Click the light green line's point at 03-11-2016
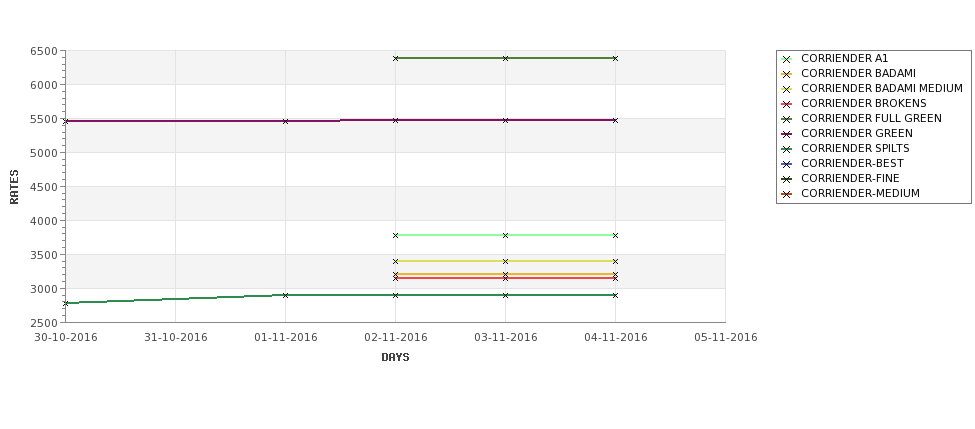This screenshot has height=429, width=975. pyautogui.click(x=505, y=236)
